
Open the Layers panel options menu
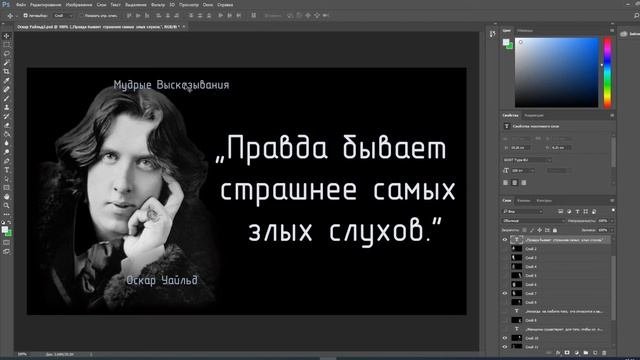612,200
